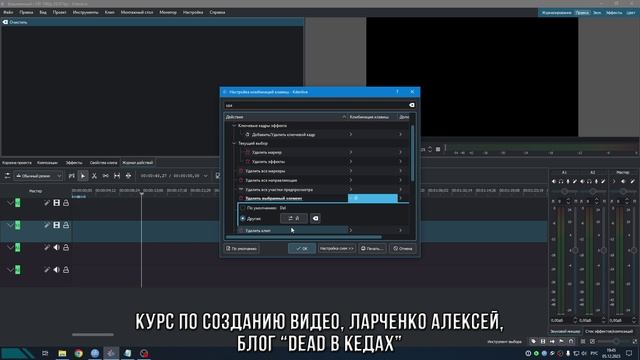This screenshot has width=640, height=360.
Task: Enable the default Del shortcut checkbox
Action: [x=243, y=208]
